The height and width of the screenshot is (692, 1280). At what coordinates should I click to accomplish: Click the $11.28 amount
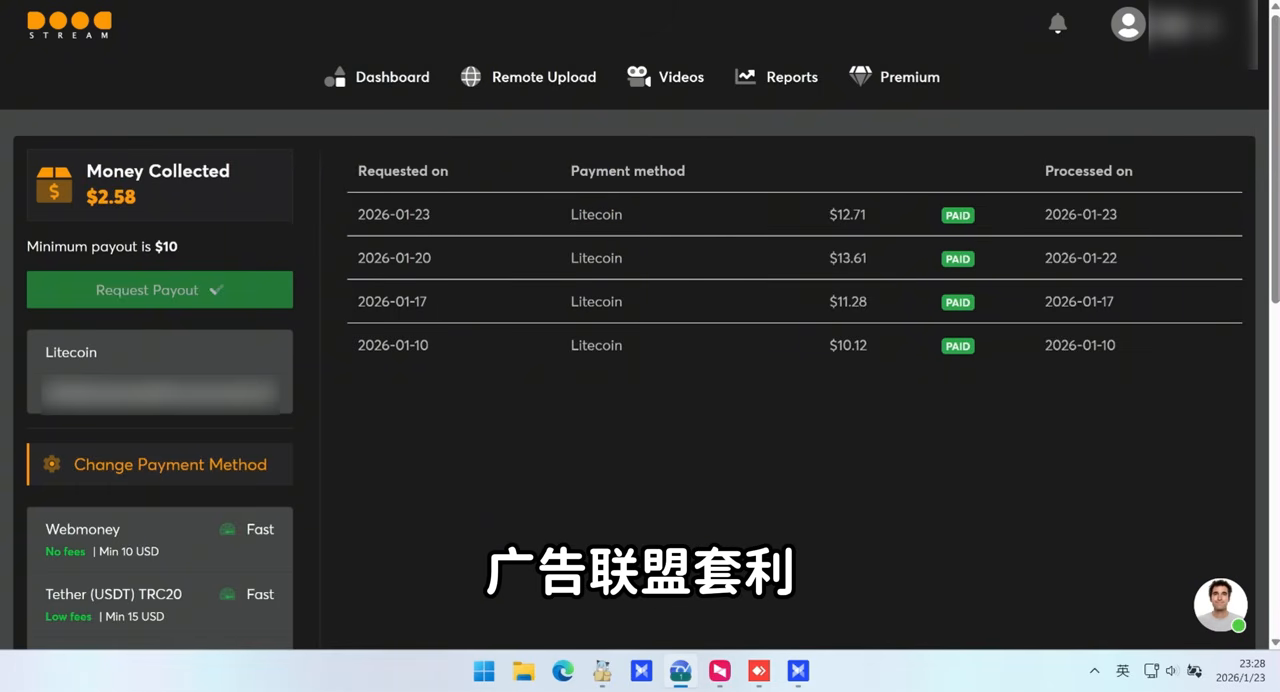coord(848,301)
